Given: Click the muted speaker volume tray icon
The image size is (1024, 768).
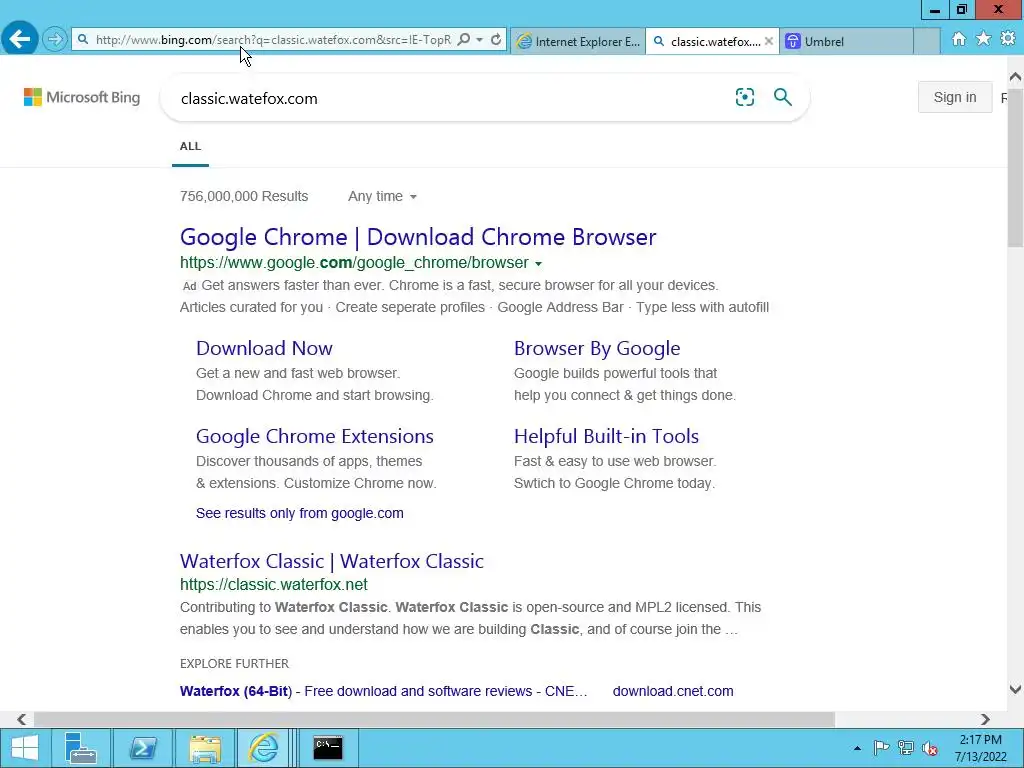Looking at the screenshot, I should 930,748.
